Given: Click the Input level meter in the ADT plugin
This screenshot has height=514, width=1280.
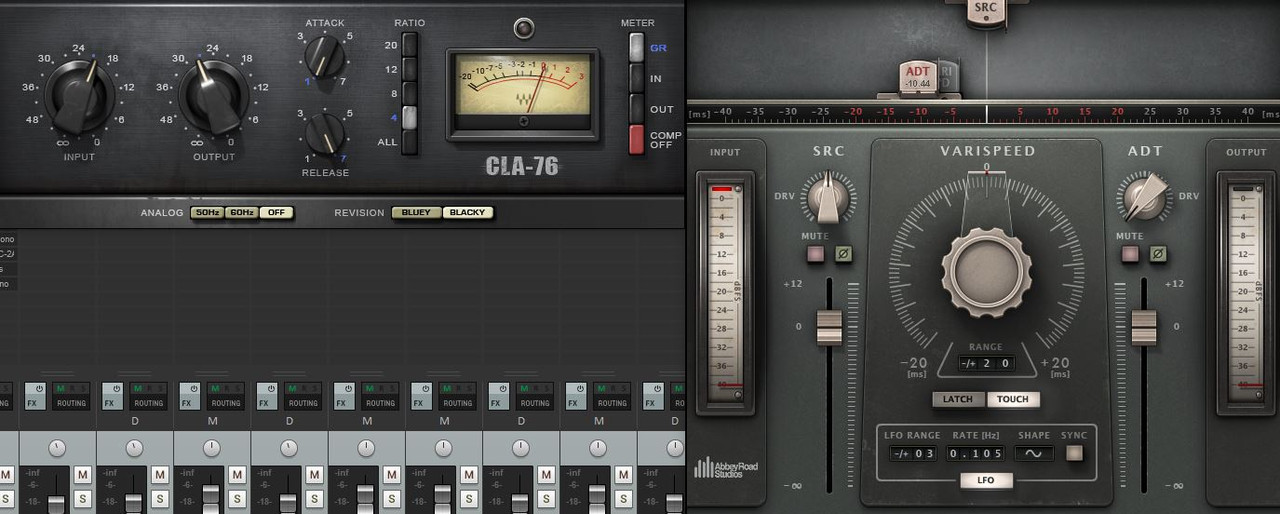Looking at the screenshot, I should (x=724, y=293).
